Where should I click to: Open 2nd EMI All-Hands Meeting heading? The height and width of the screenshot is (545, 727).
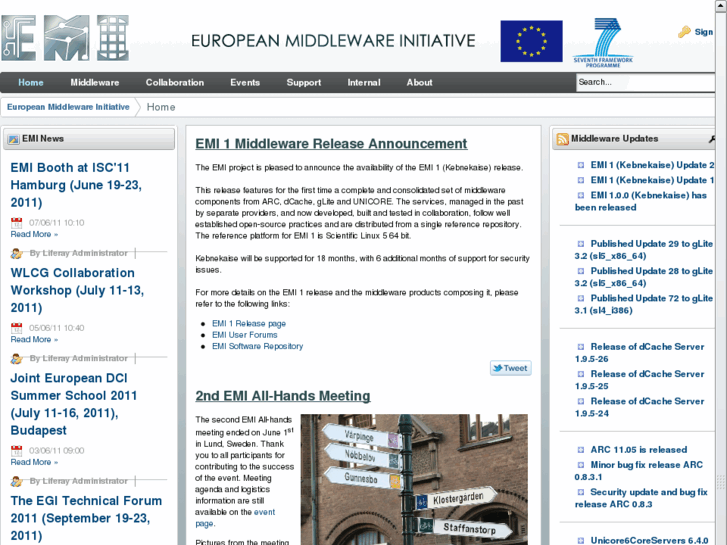[283, 396]
